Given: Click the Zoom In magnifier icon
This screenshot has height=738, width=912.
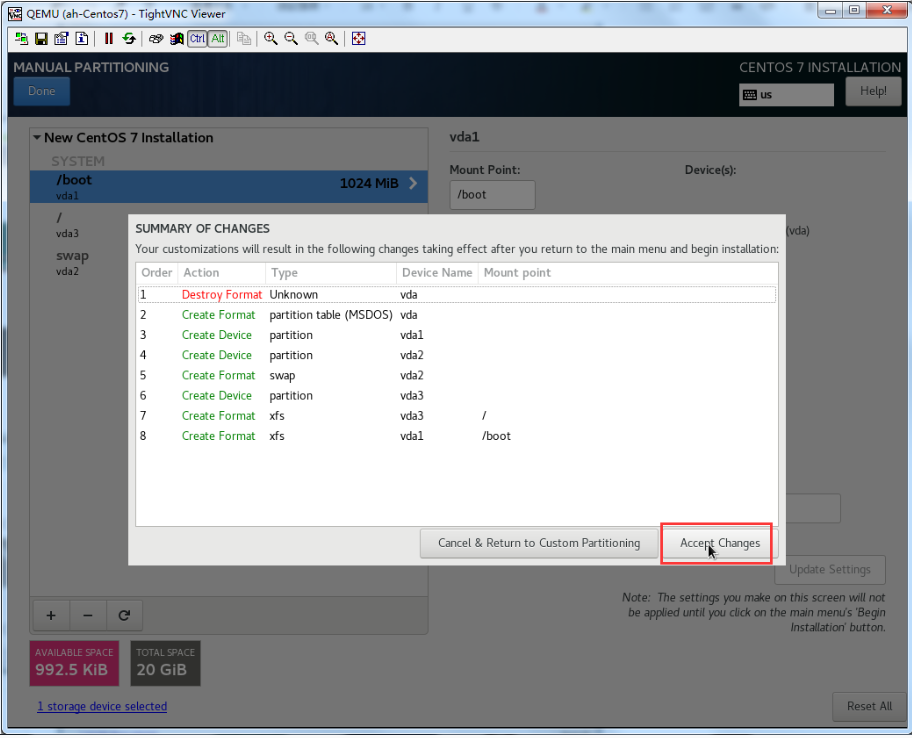Looking at the screenshot, I should pyautogui.click(x=271, y=39).
